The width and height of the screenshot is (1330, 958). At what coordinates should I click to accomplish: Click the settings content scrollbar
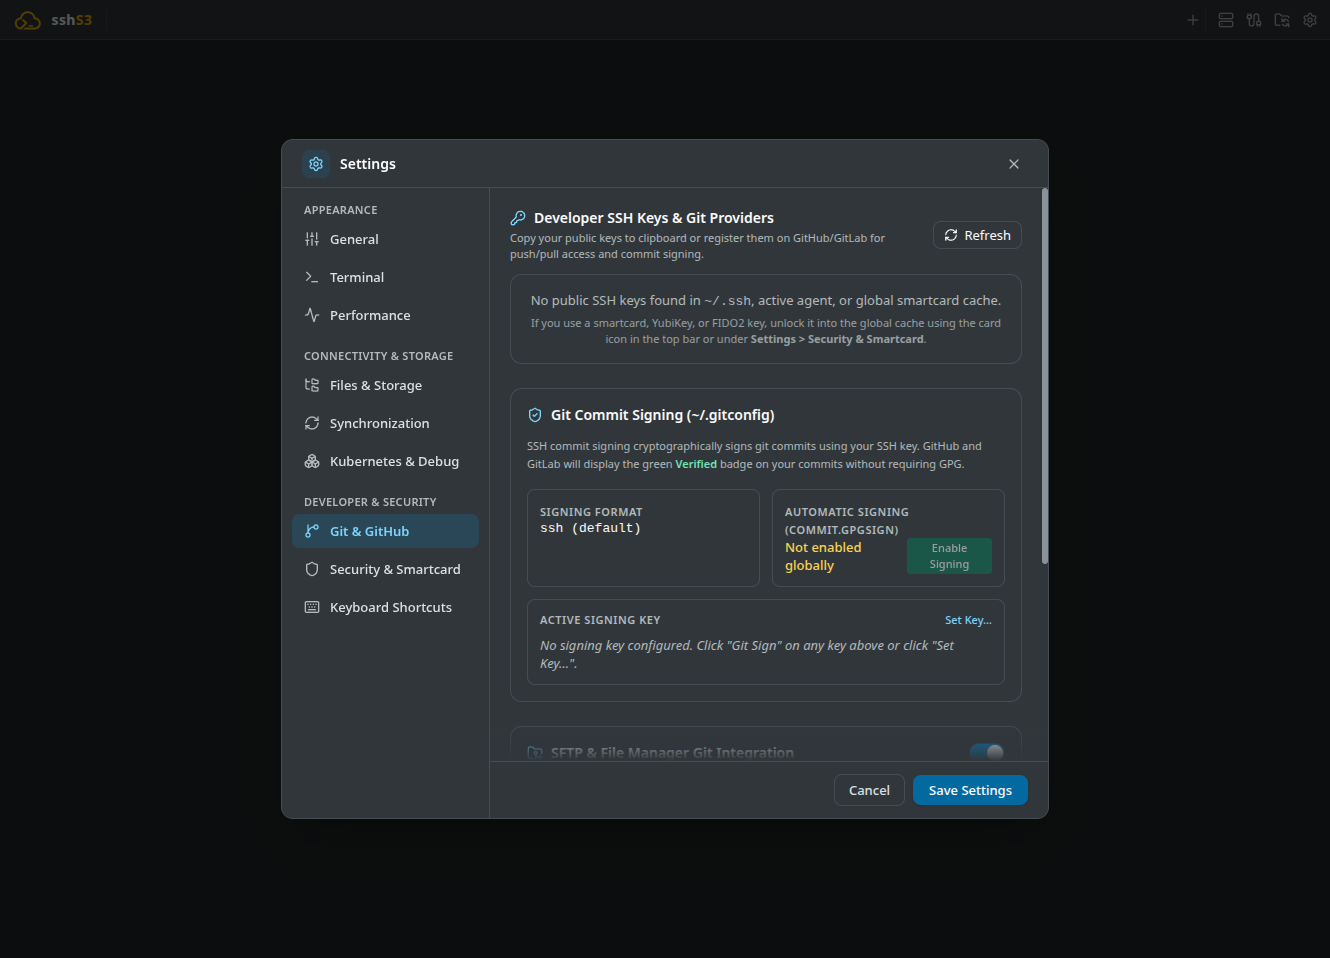tap(1045, 376)
